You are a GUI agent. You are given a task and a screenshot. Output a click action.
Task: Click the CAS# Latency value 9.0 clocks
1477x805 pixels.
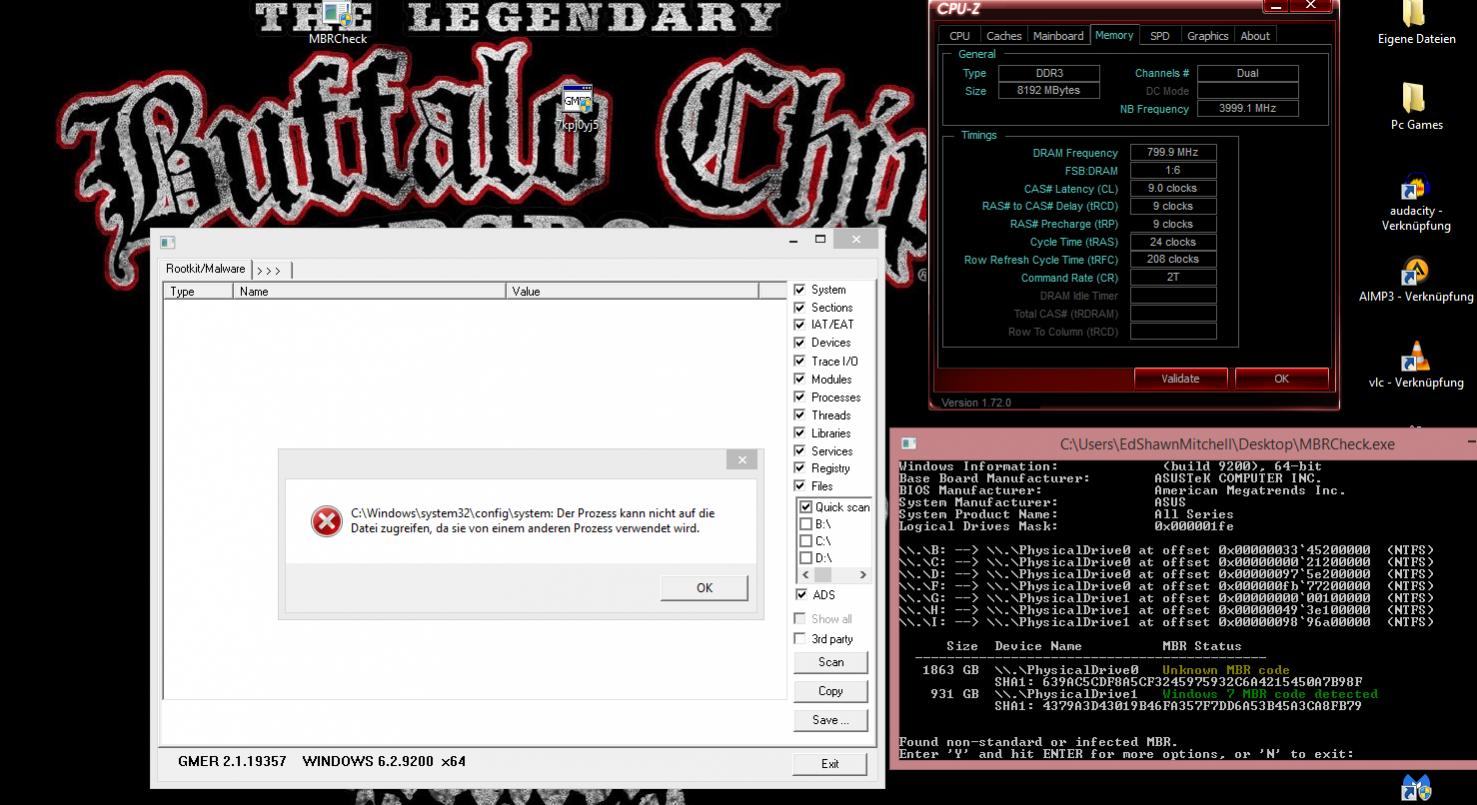1173,188
